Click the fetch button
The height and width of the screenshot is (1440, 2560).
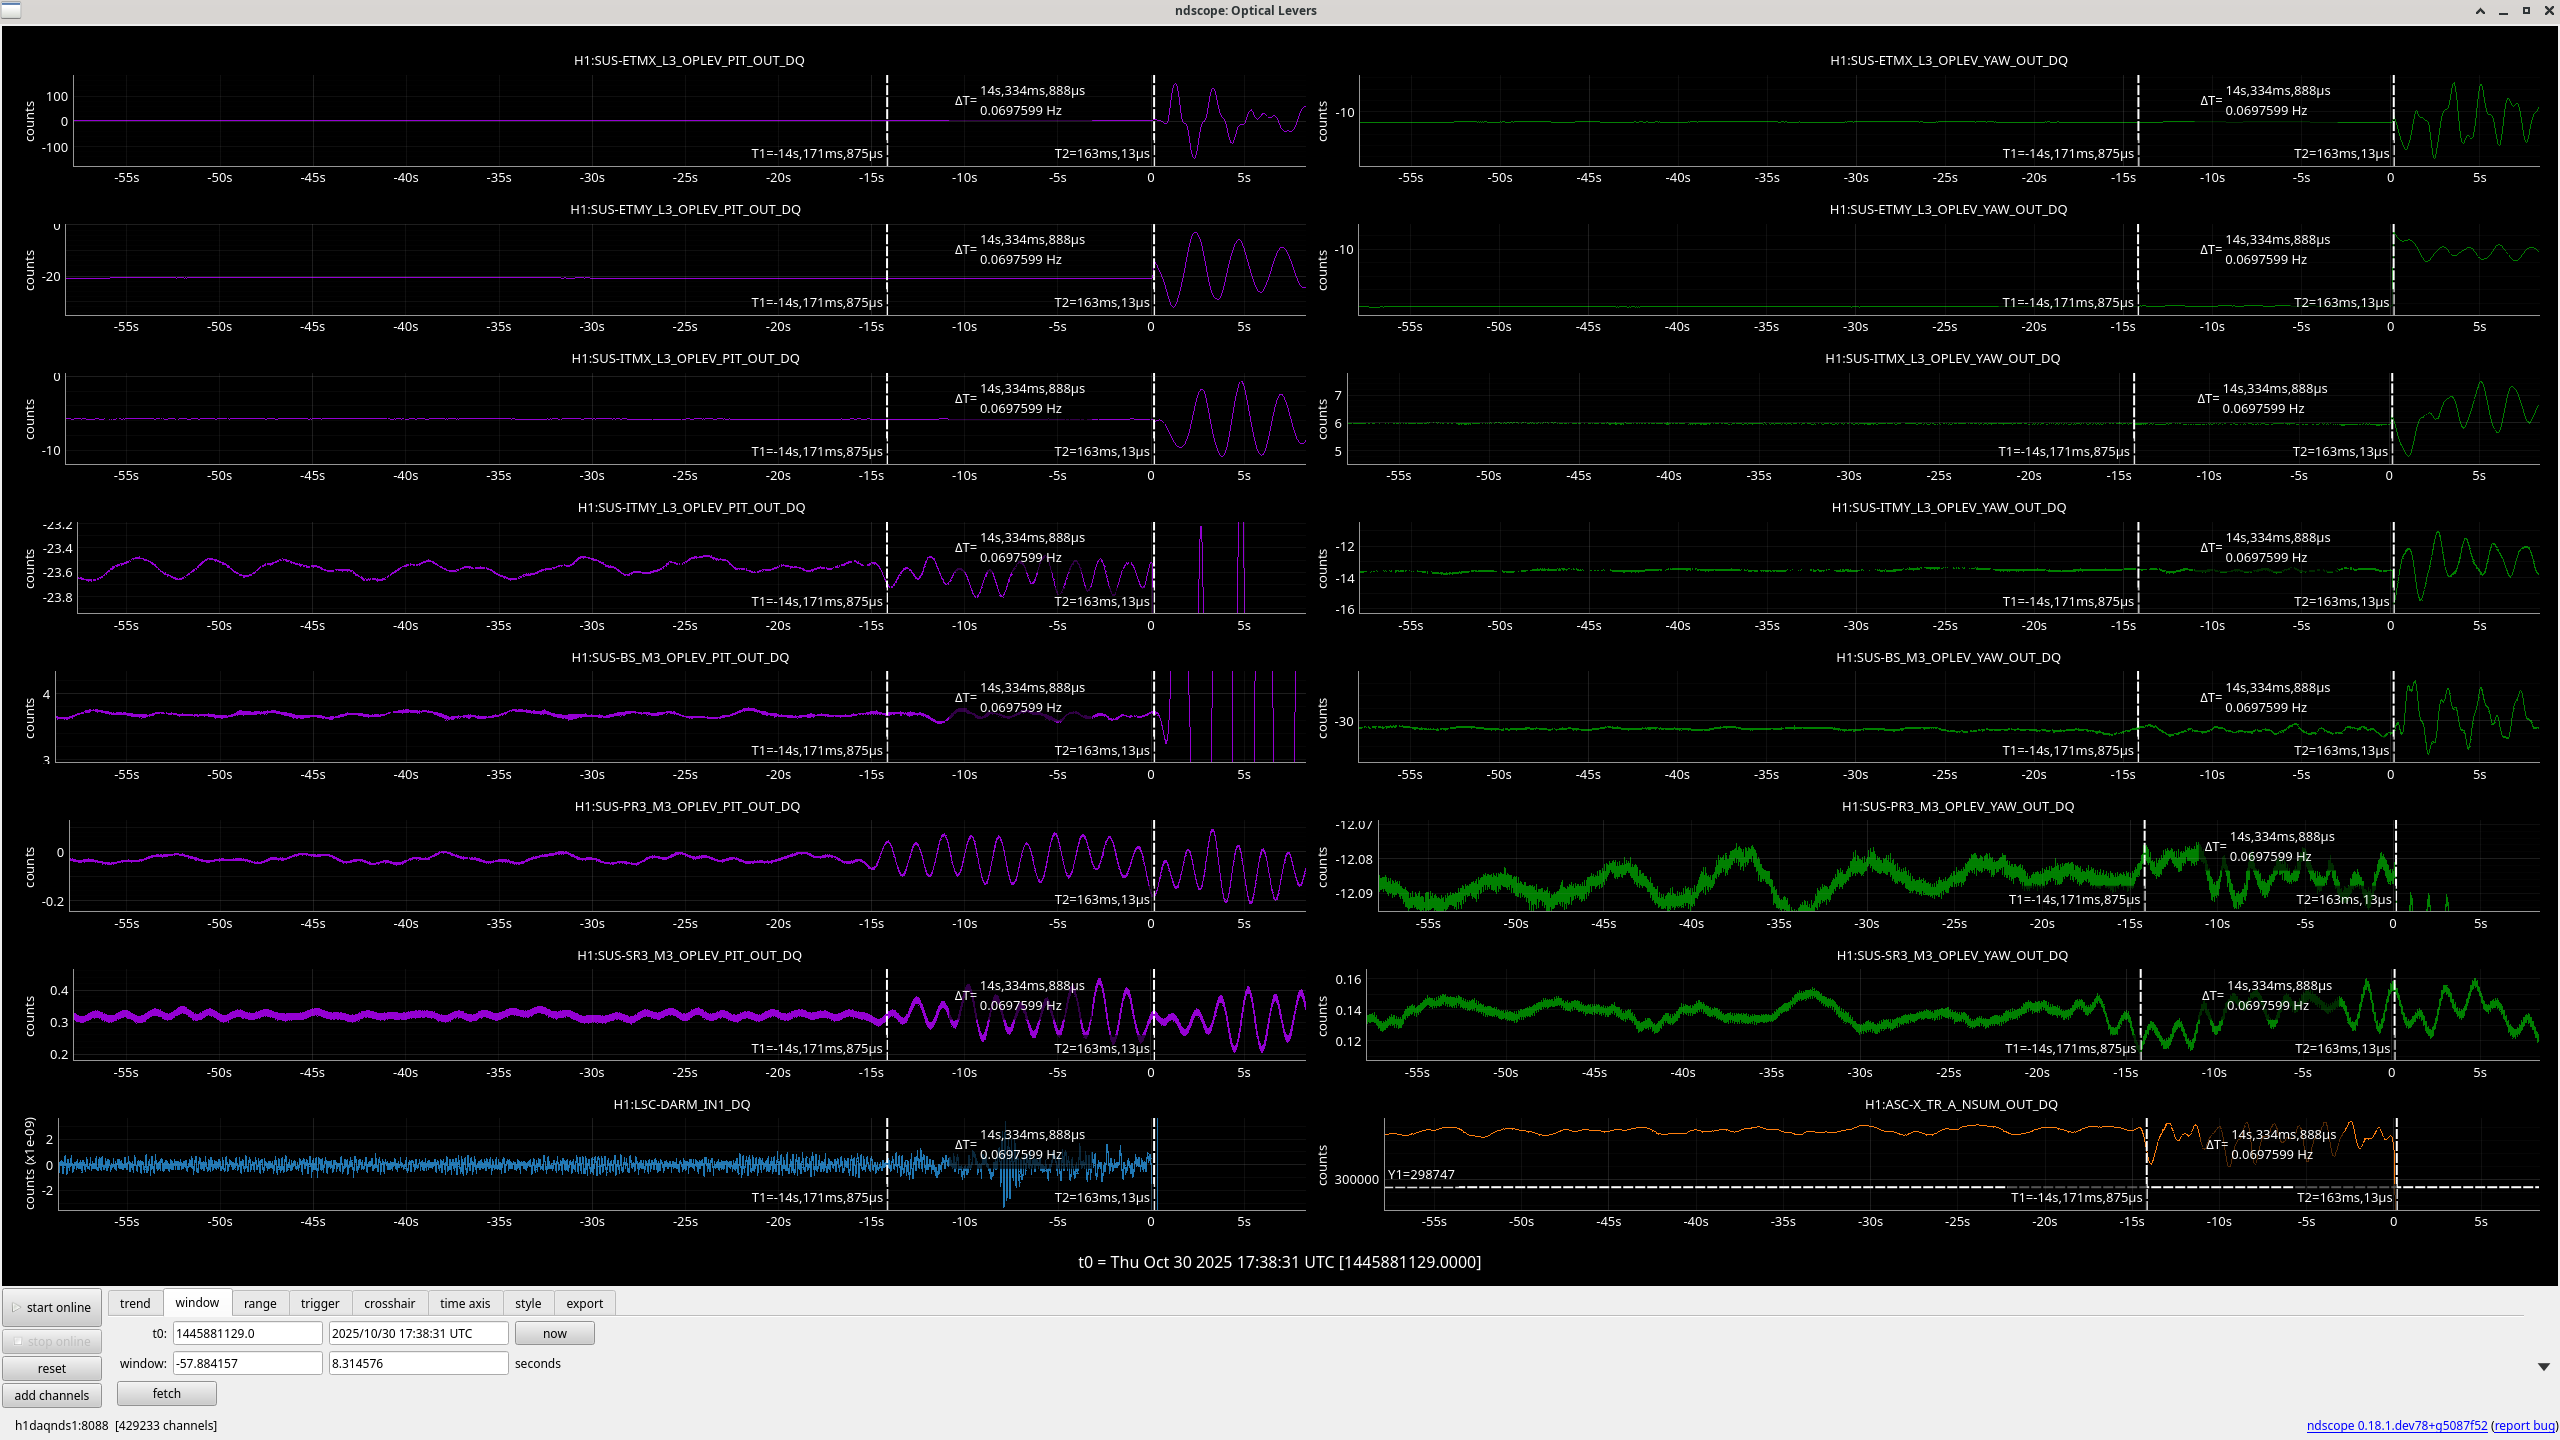167,1393
